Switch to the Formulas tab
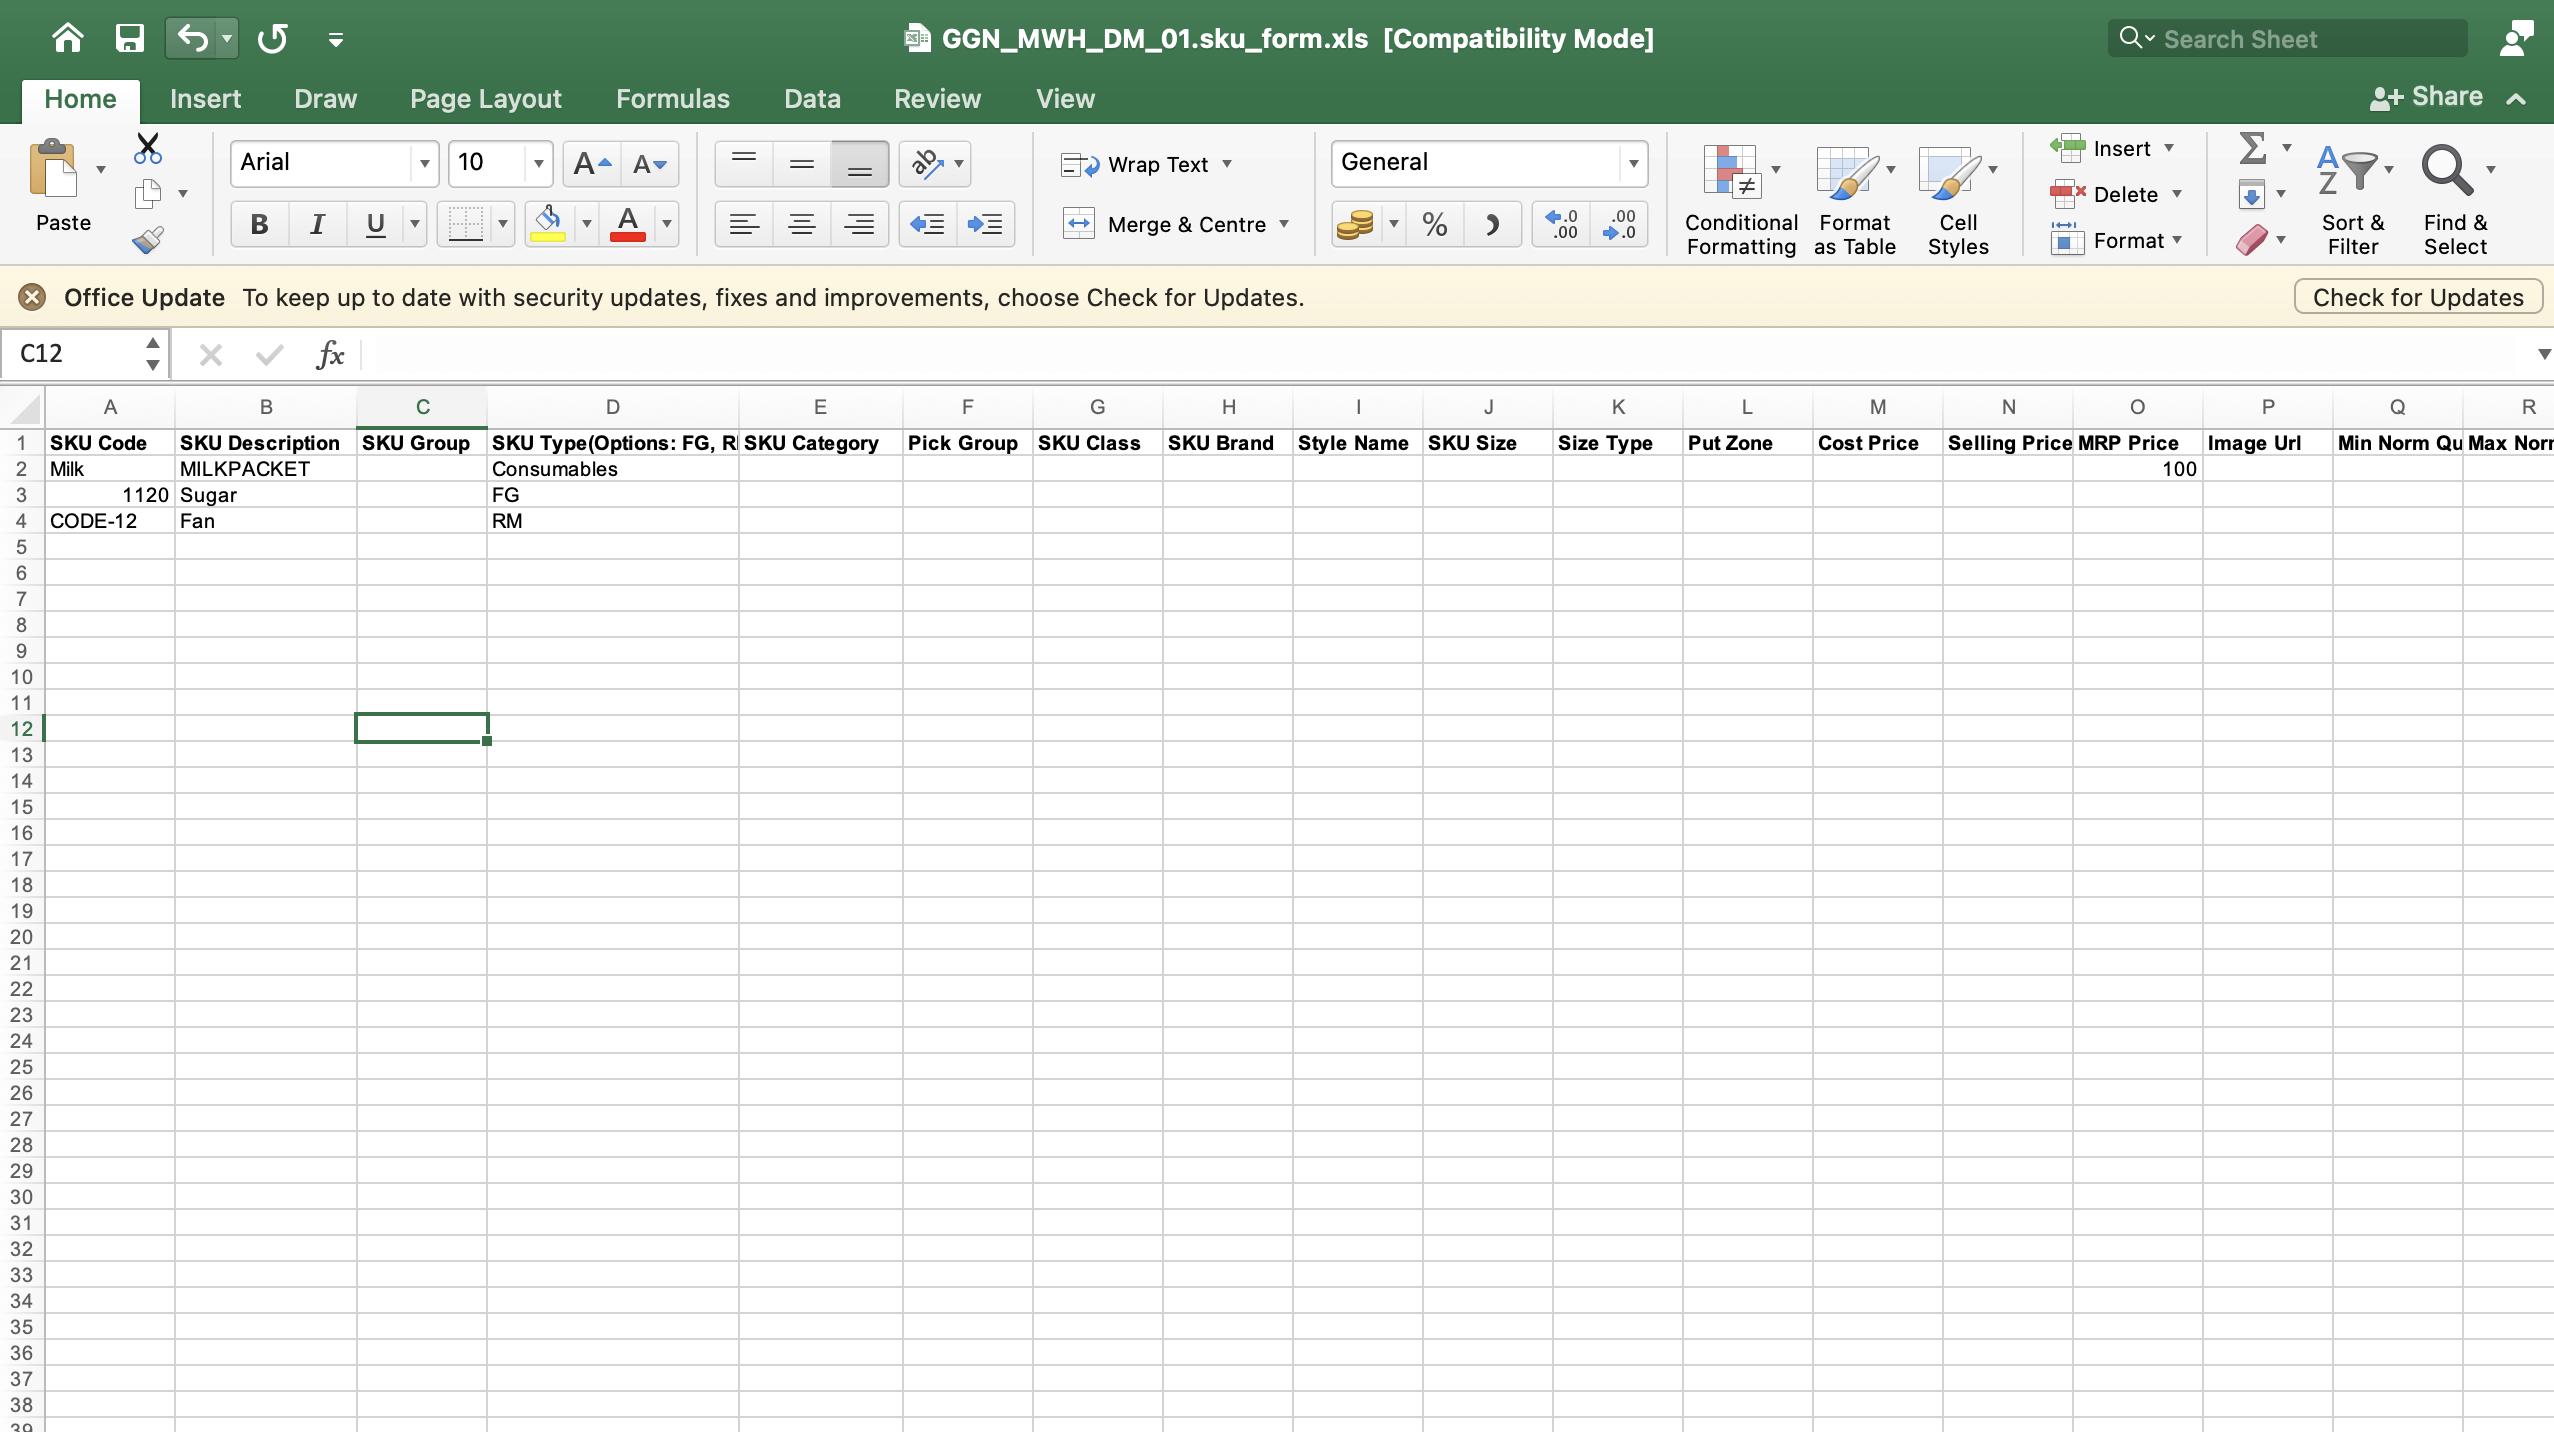The width and height of the screenshot is (2554, 1432). 672,99
